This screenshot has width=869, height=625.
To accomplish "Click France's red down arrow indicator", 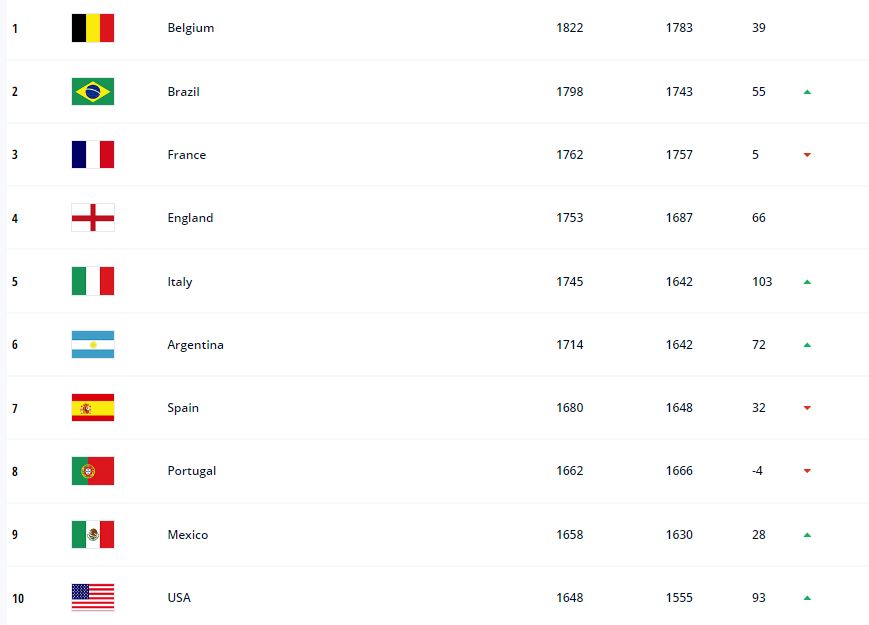I will click(807, 155).
